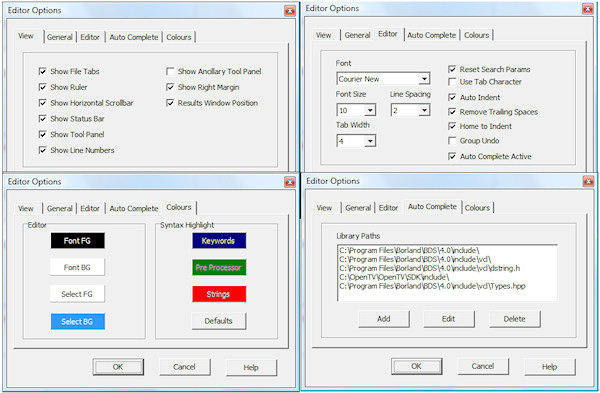Viewport: 600px width, 393px height.
Task: Open Auto Complete tab in top-left window
Action: [134, 37]
